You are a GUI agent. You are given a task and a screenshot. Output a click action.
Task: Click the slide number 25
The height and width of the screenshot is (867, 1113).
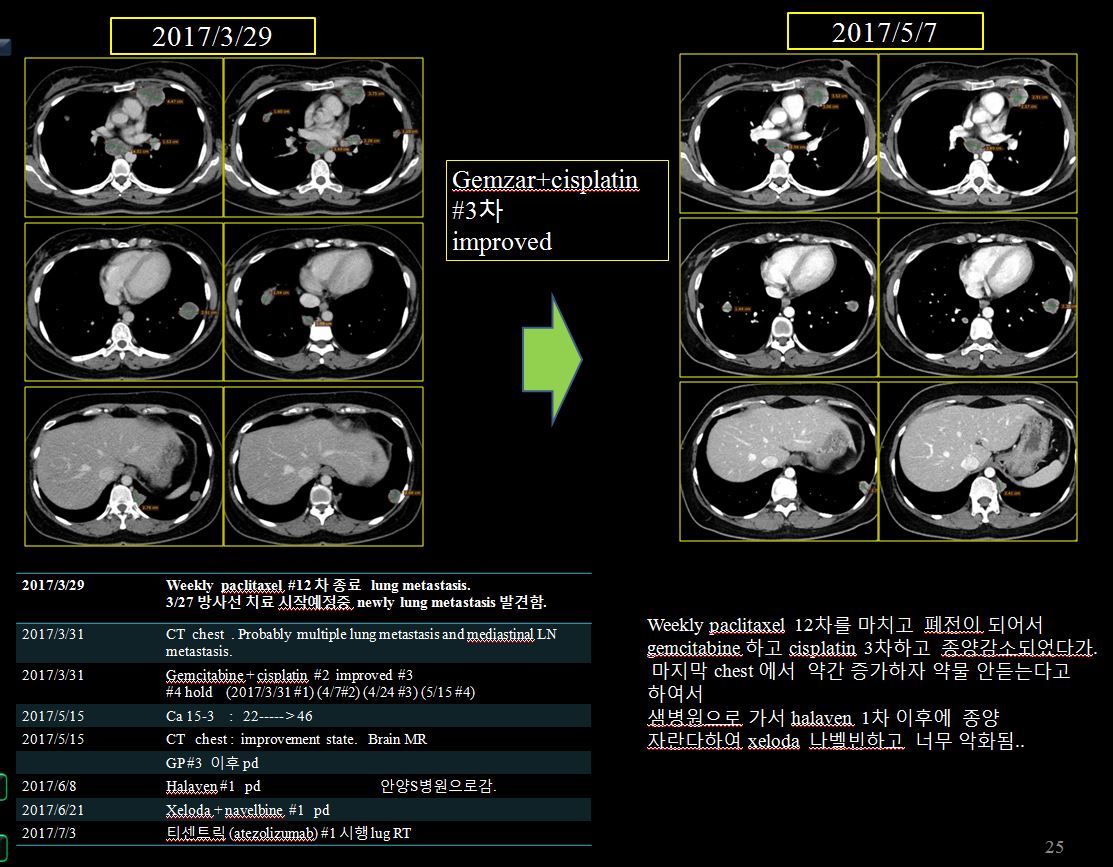tap(1054, 847)
